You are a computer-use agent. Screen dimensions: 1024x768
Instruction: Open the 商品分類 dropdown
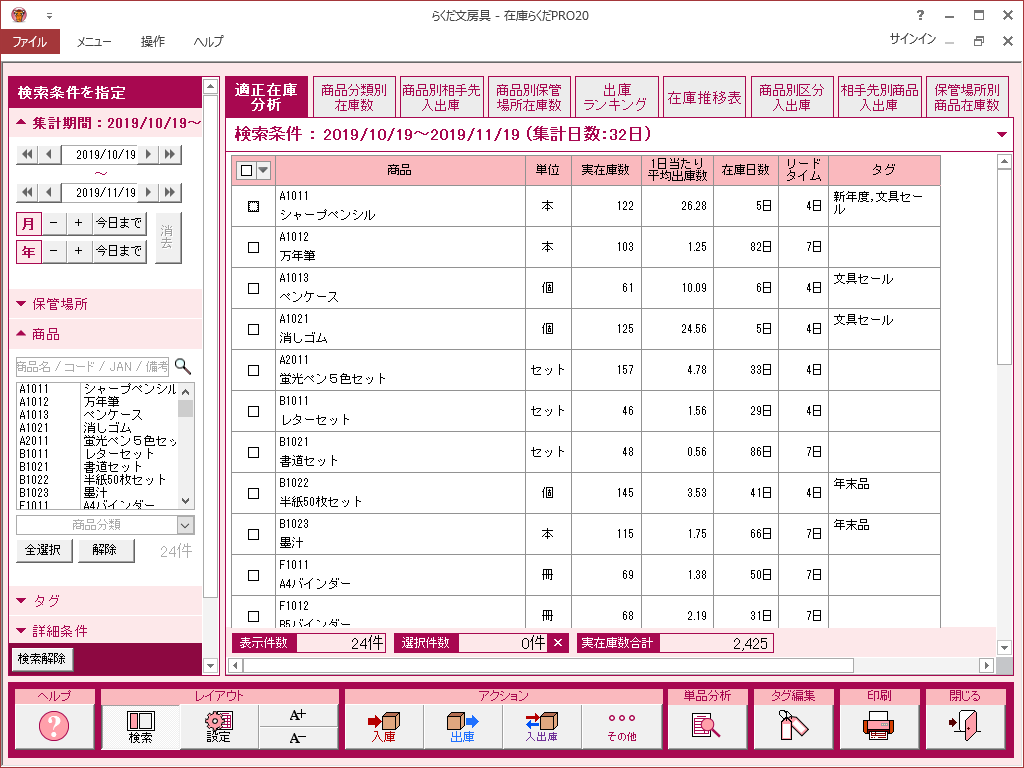[105, 525]
